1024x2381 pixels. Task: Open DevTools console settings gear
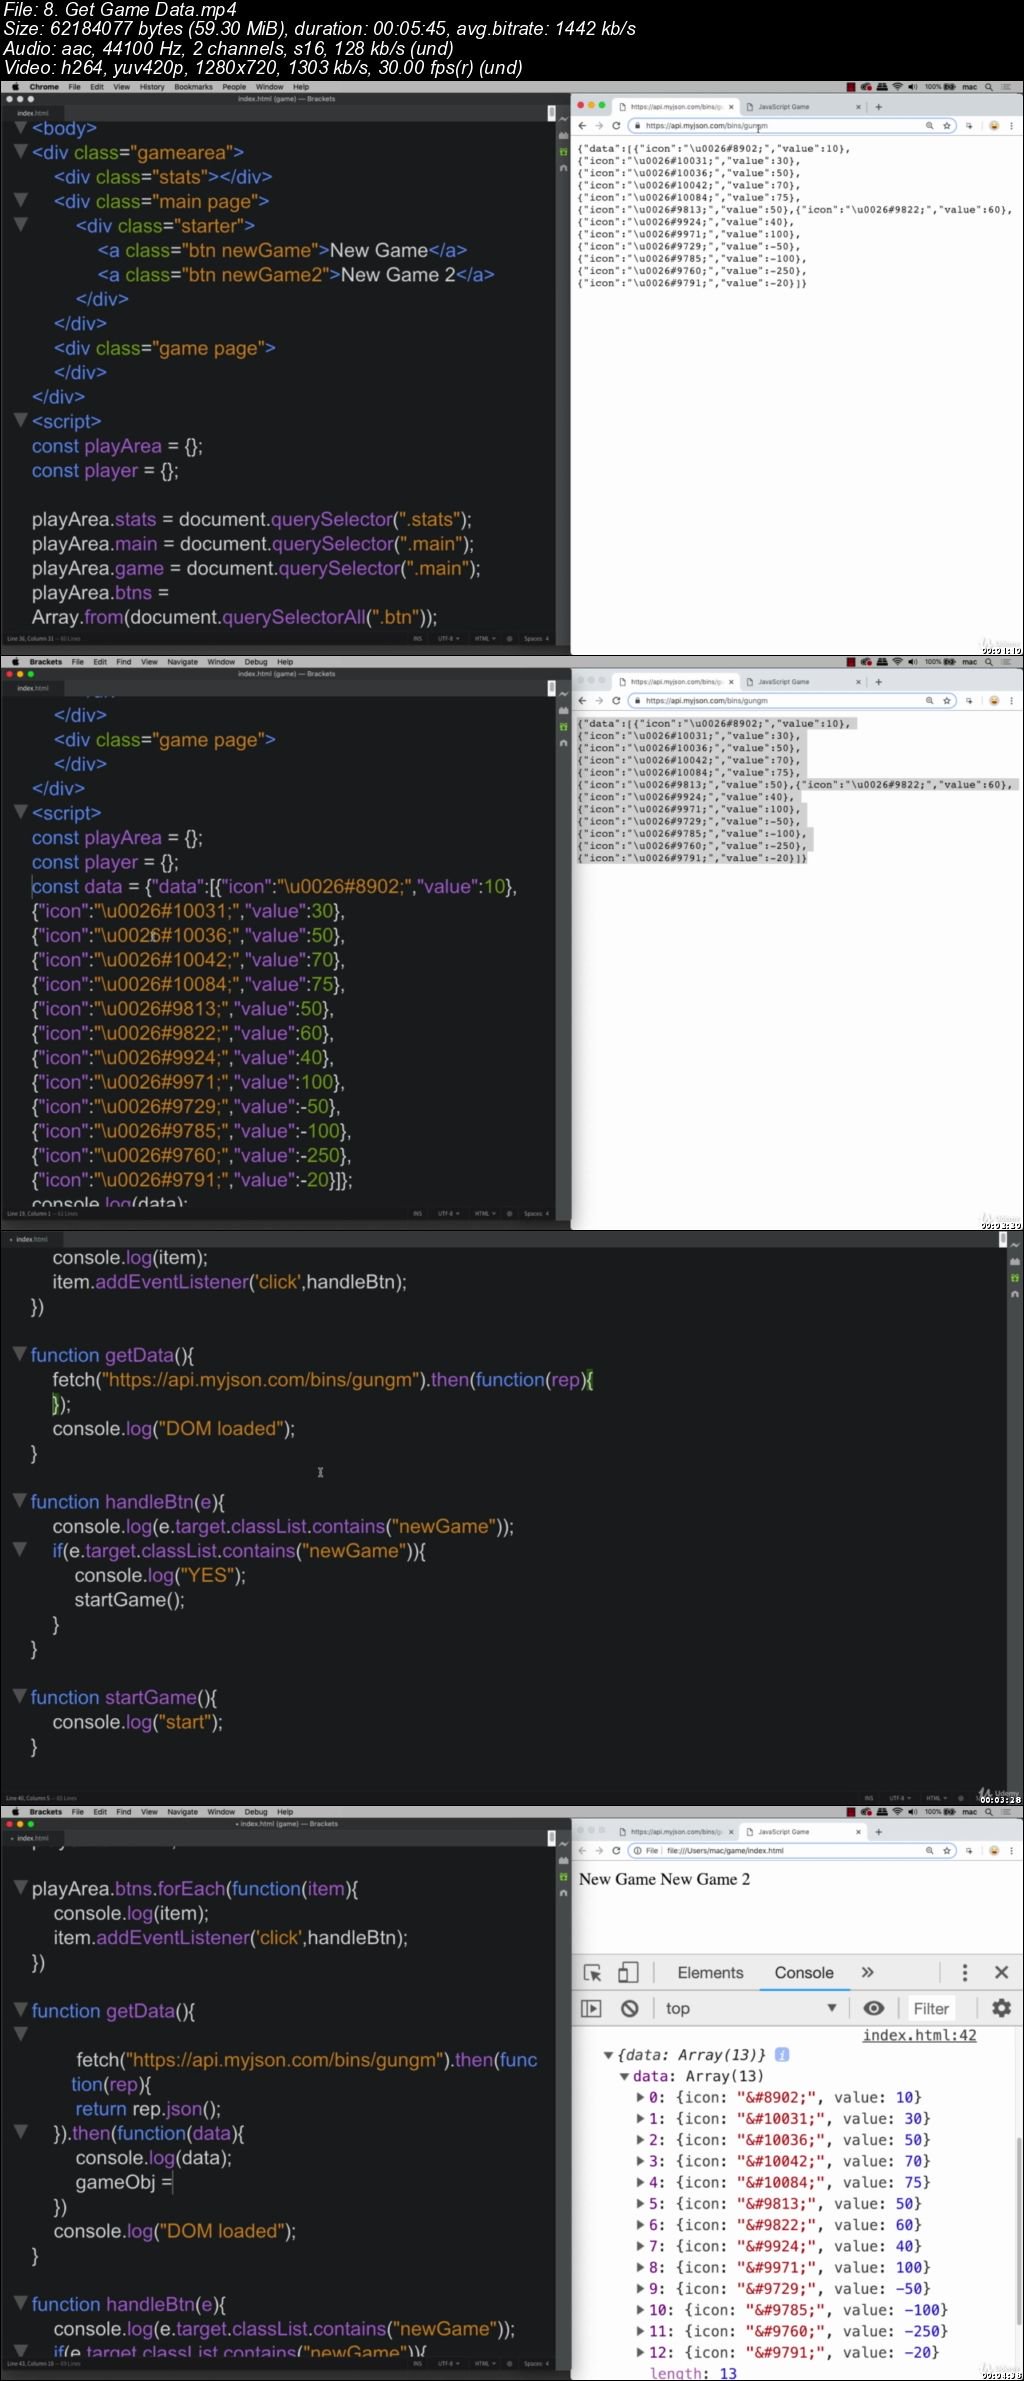[1001, 2008]
